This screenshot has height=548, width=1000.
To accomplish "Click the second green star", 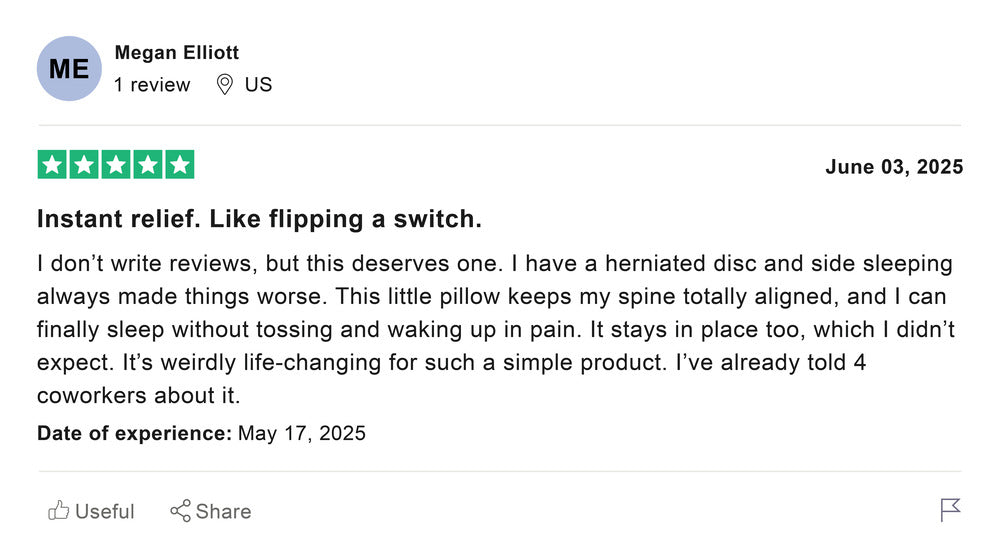I will coord(84,165).
